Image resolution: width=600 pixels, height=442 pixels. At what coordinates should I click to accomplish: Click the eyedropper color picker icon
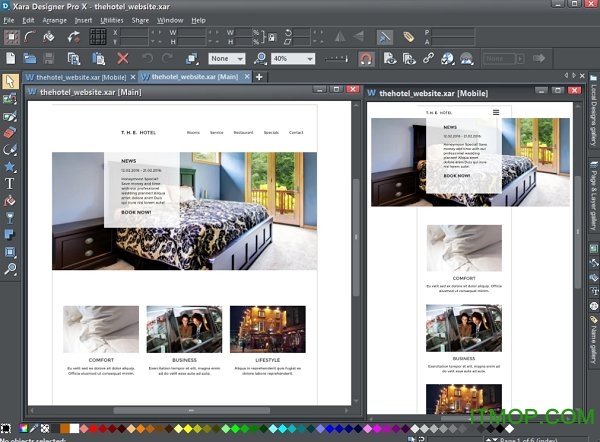click(x=34, y=429)
